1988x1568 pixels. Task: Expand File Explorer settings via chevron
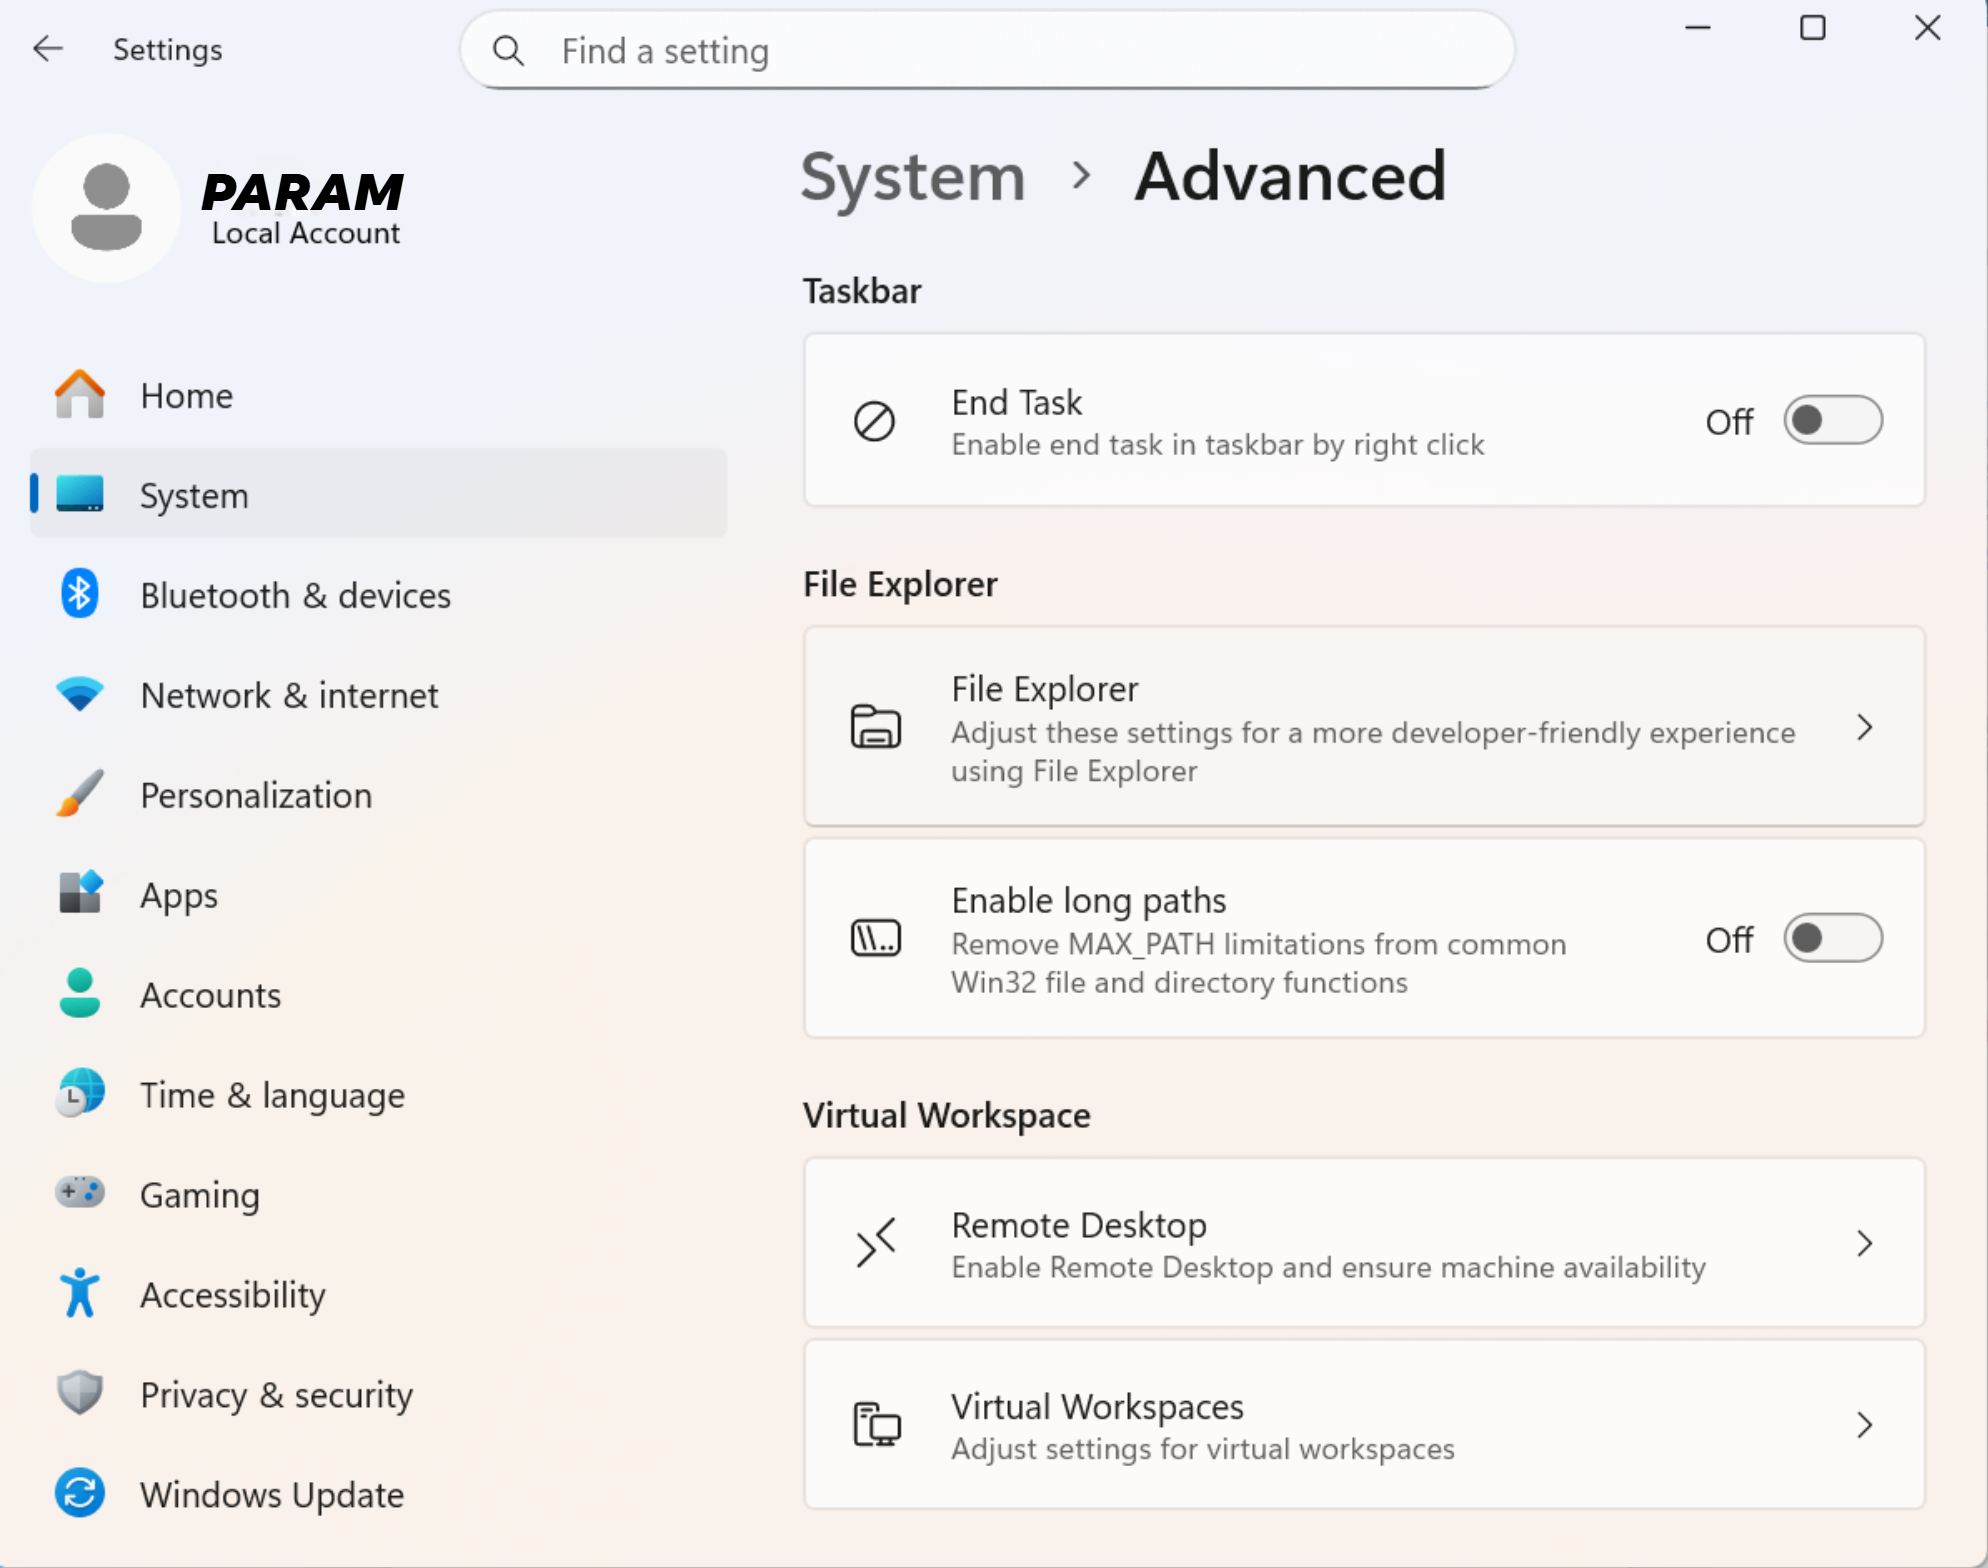(1864, 727)
